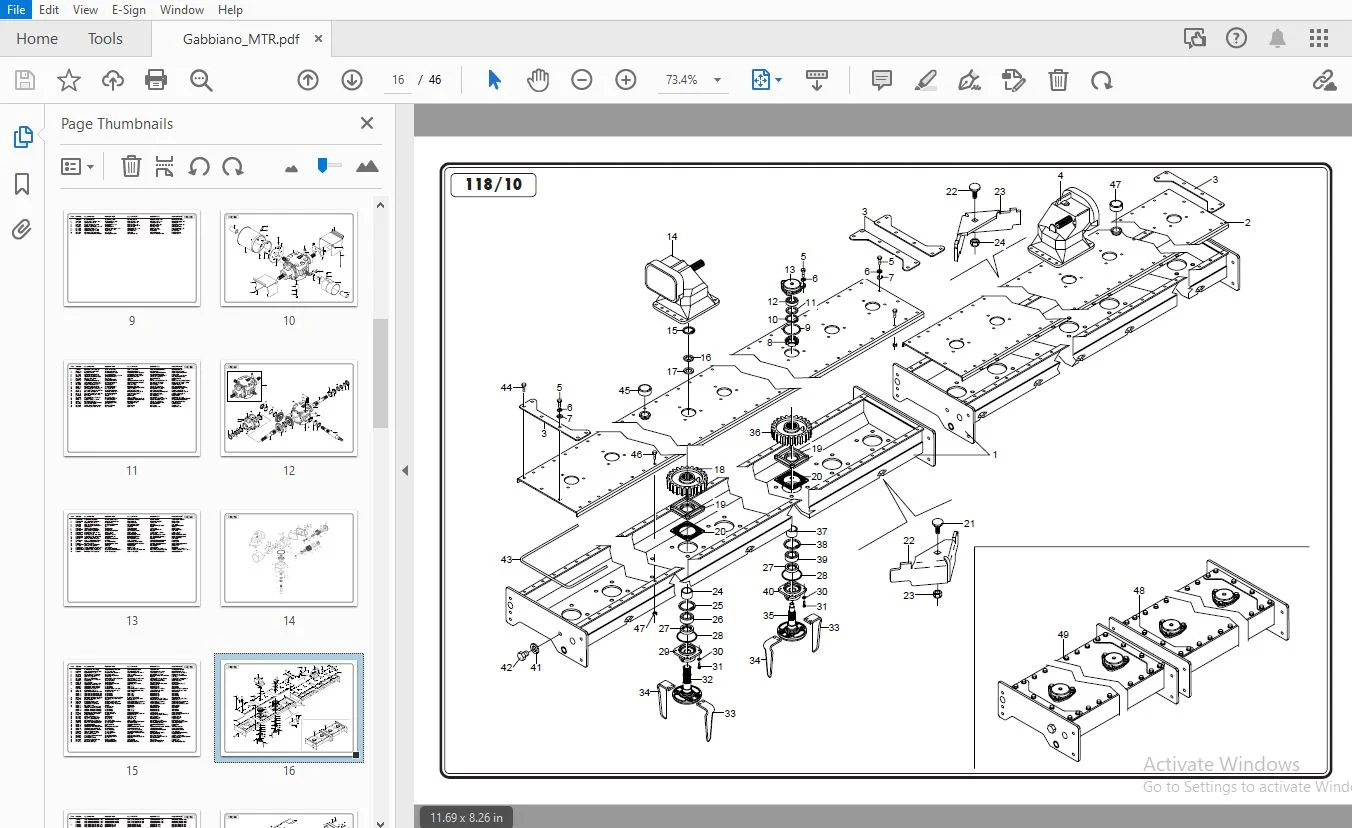Open the thumbnails options dropdown menu
This screenshot has height=828, width=1352.
click(77, 167)
